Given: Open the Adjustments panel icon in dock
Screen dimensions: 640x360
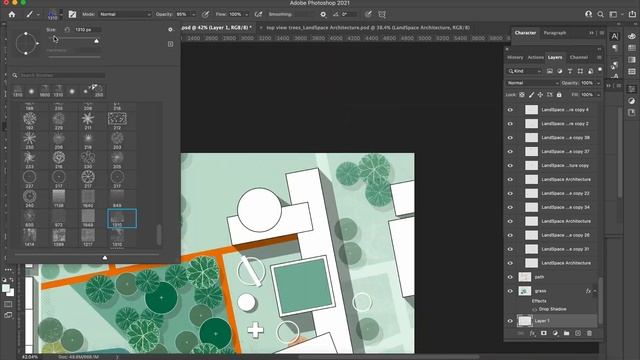Looking at the screenshot, I should point(632,101).
